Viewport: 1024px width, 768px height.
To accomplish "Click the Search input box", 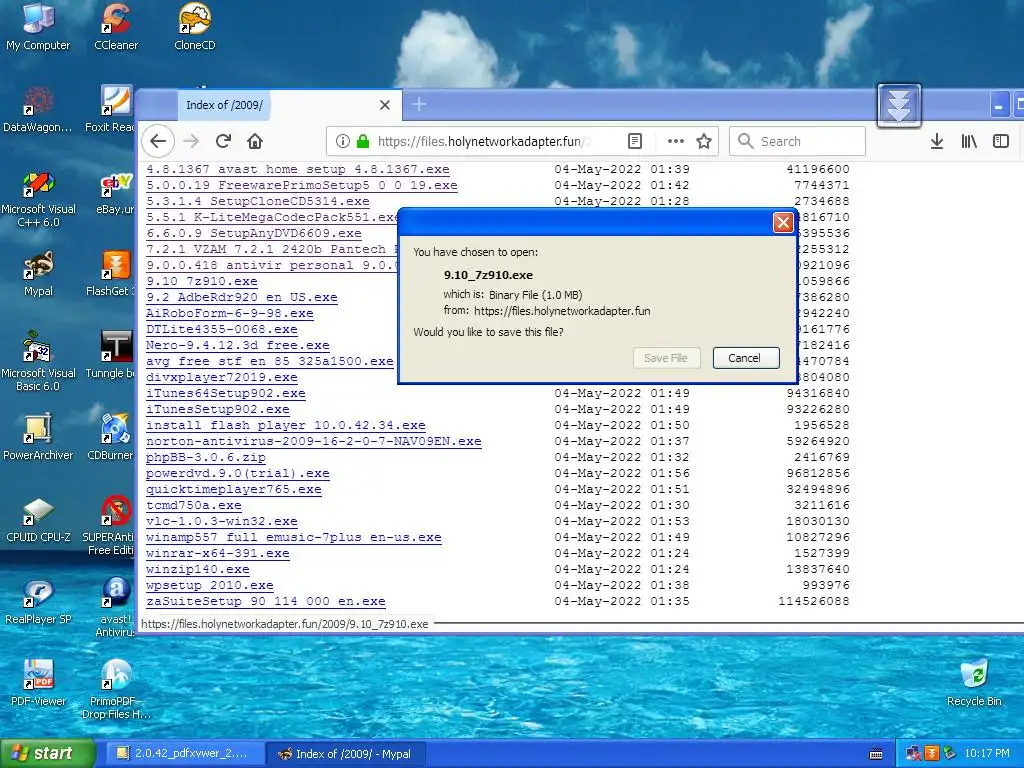I will (797, 141).
